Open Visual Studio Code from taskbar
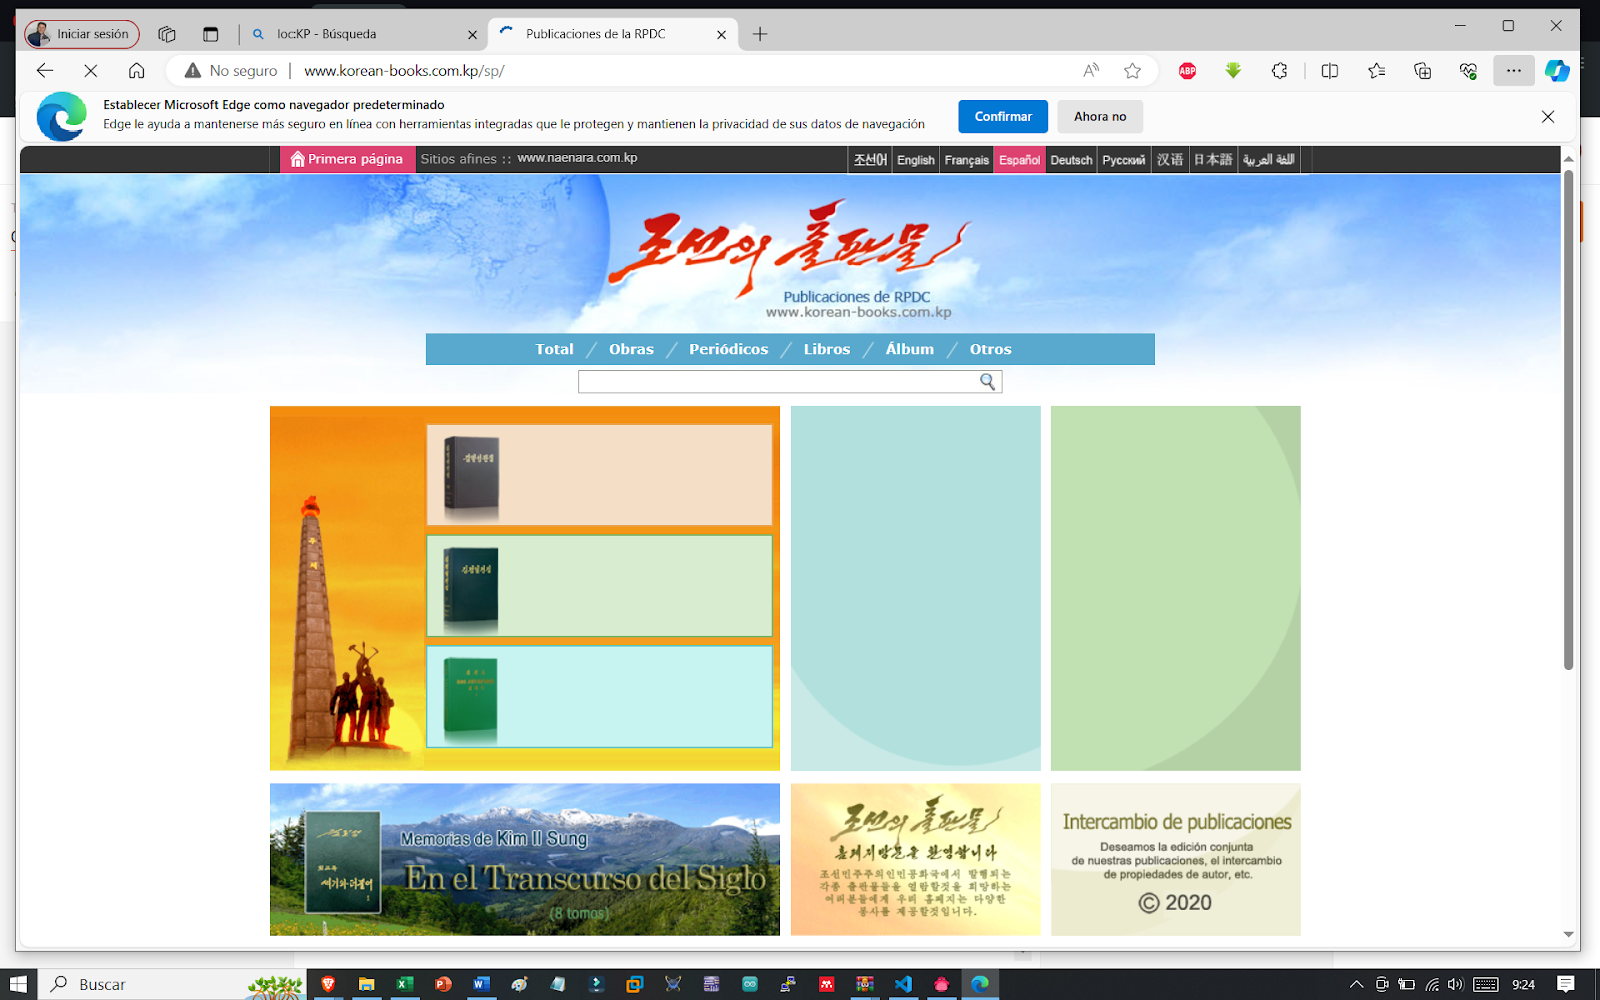 click(903, 984)
